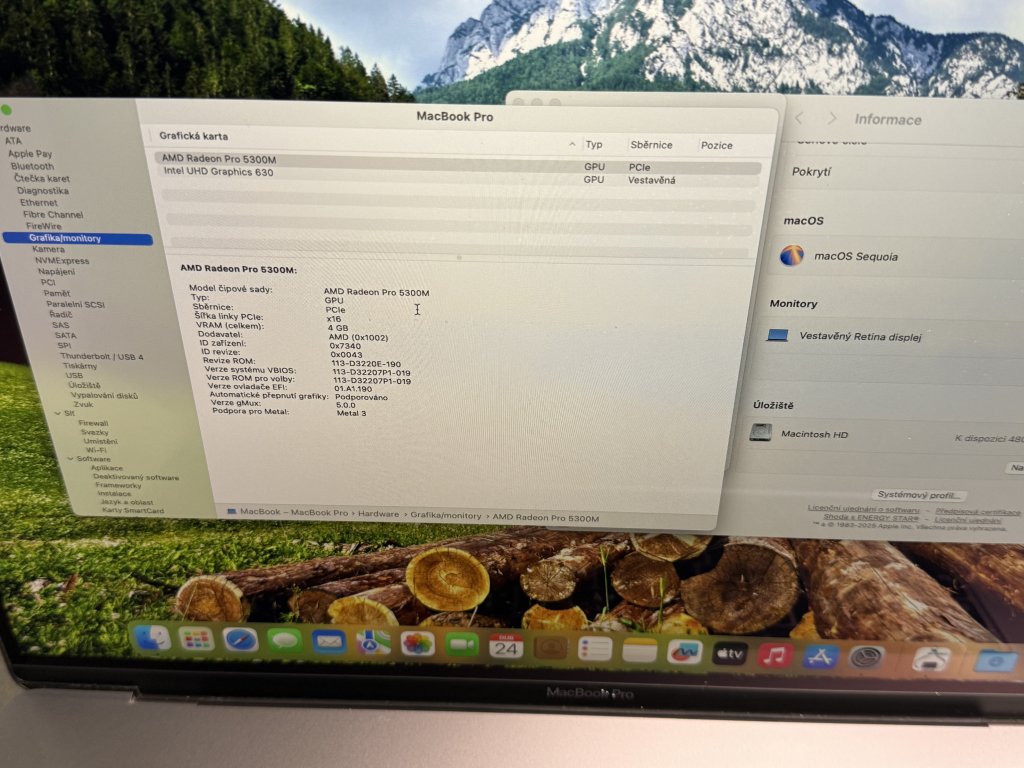Open the Messages app in the Dock

pyautogui.click(x=285, y=641)
